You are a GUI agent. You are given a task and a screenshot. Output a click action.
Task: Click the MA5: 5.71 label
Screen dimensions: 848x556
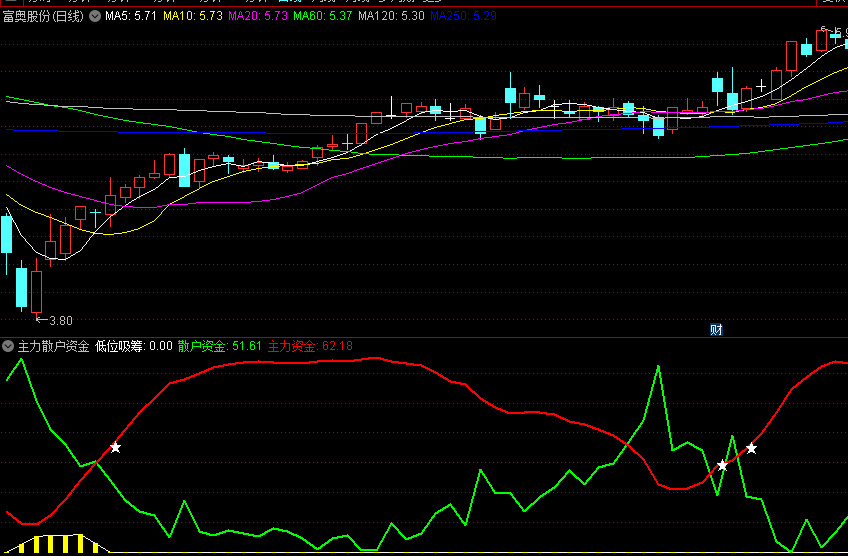131,16
